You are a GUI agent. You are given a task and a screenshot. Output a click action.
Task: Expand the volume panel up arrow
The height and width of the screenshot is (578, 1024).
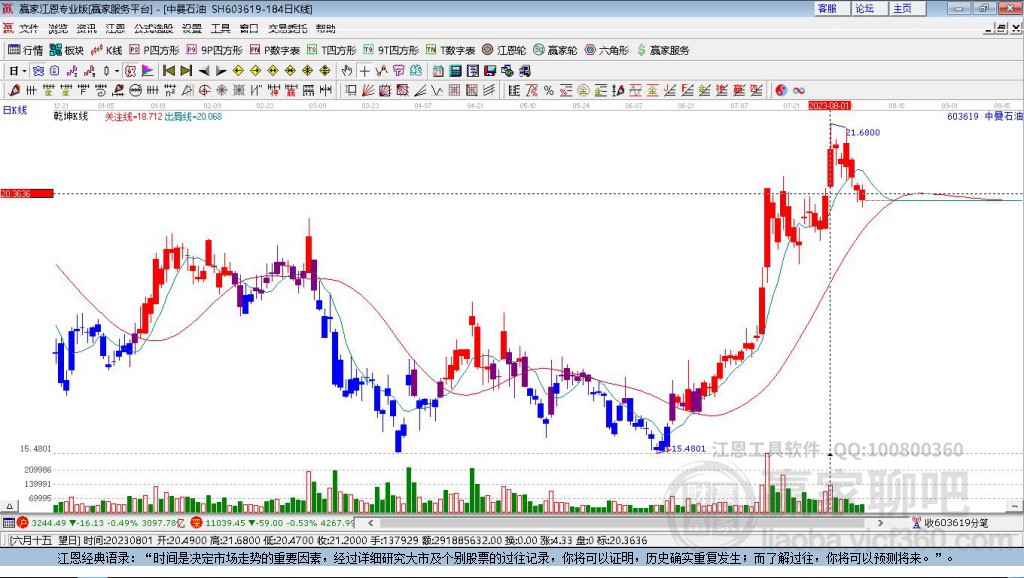click(x=9, y=506)
